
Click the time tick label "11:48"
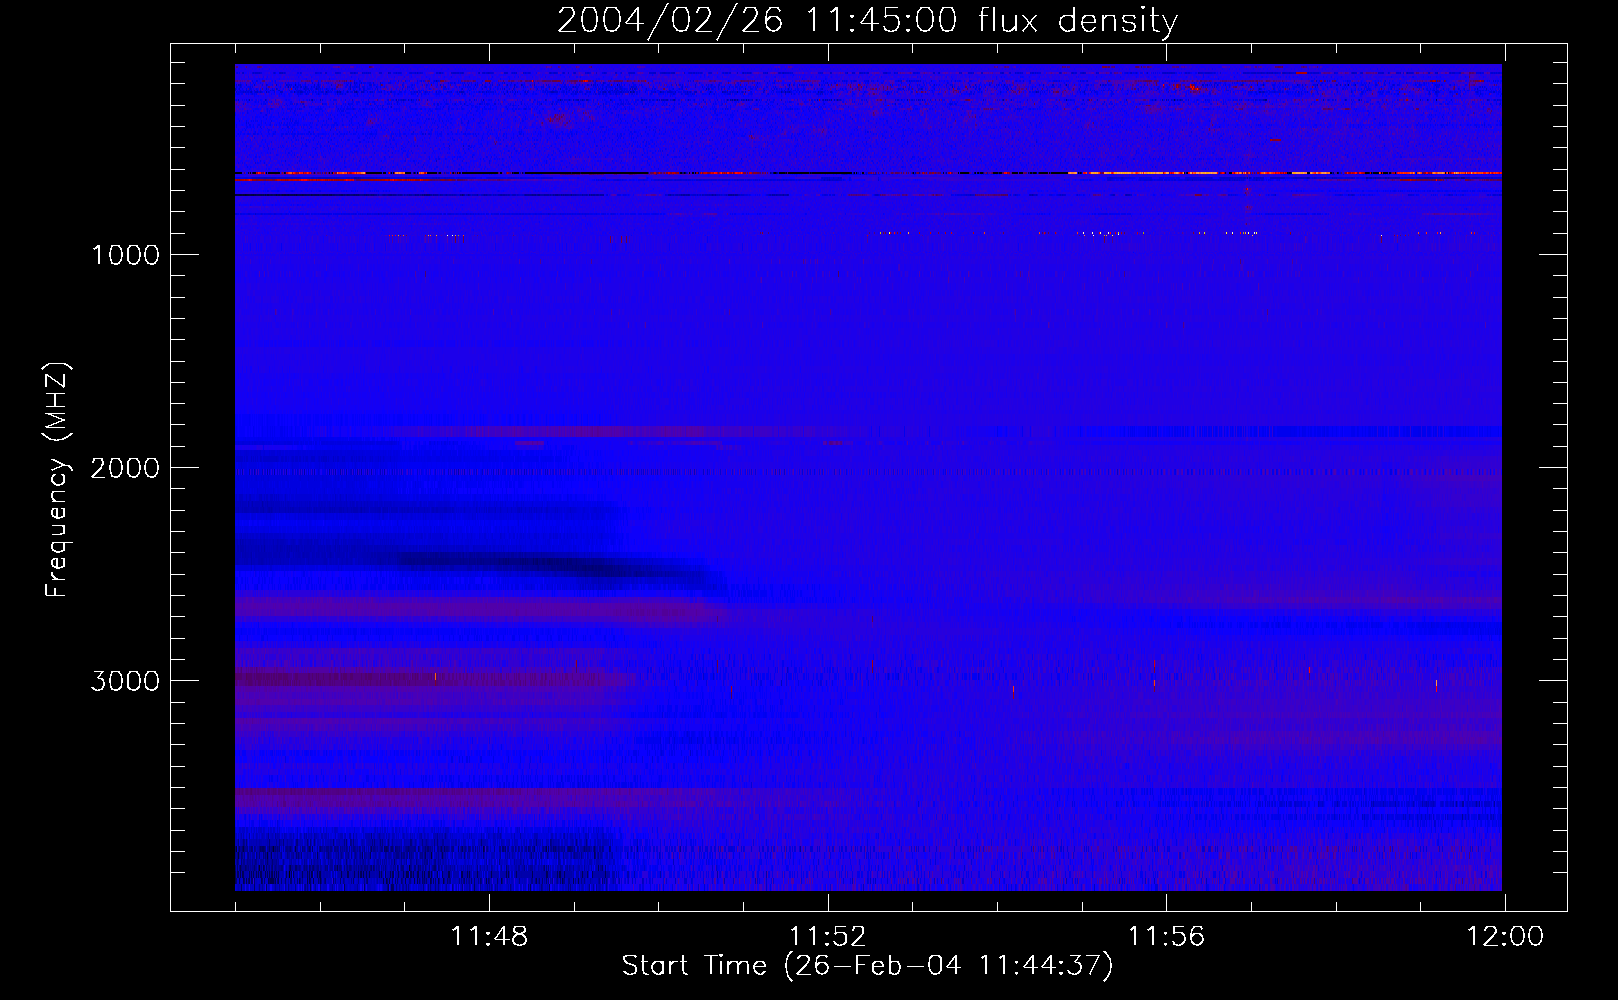click(x=489, y=937)
